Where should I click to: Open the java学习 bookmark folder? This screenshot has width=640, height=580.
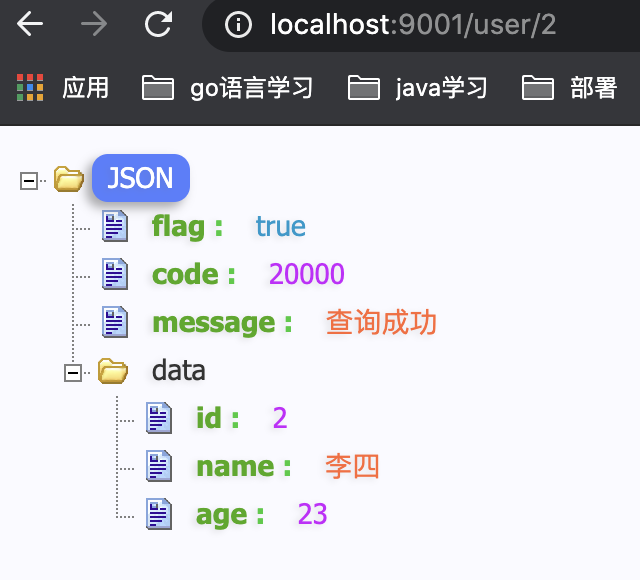coord(418,88)
